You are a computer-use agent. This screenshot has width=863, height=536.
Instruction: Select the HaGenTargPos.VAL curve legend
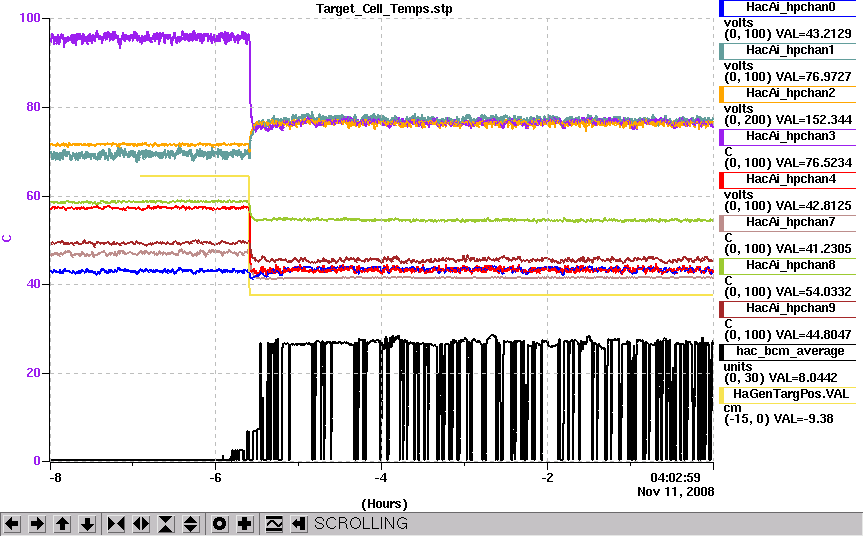(x=790, y=394)
